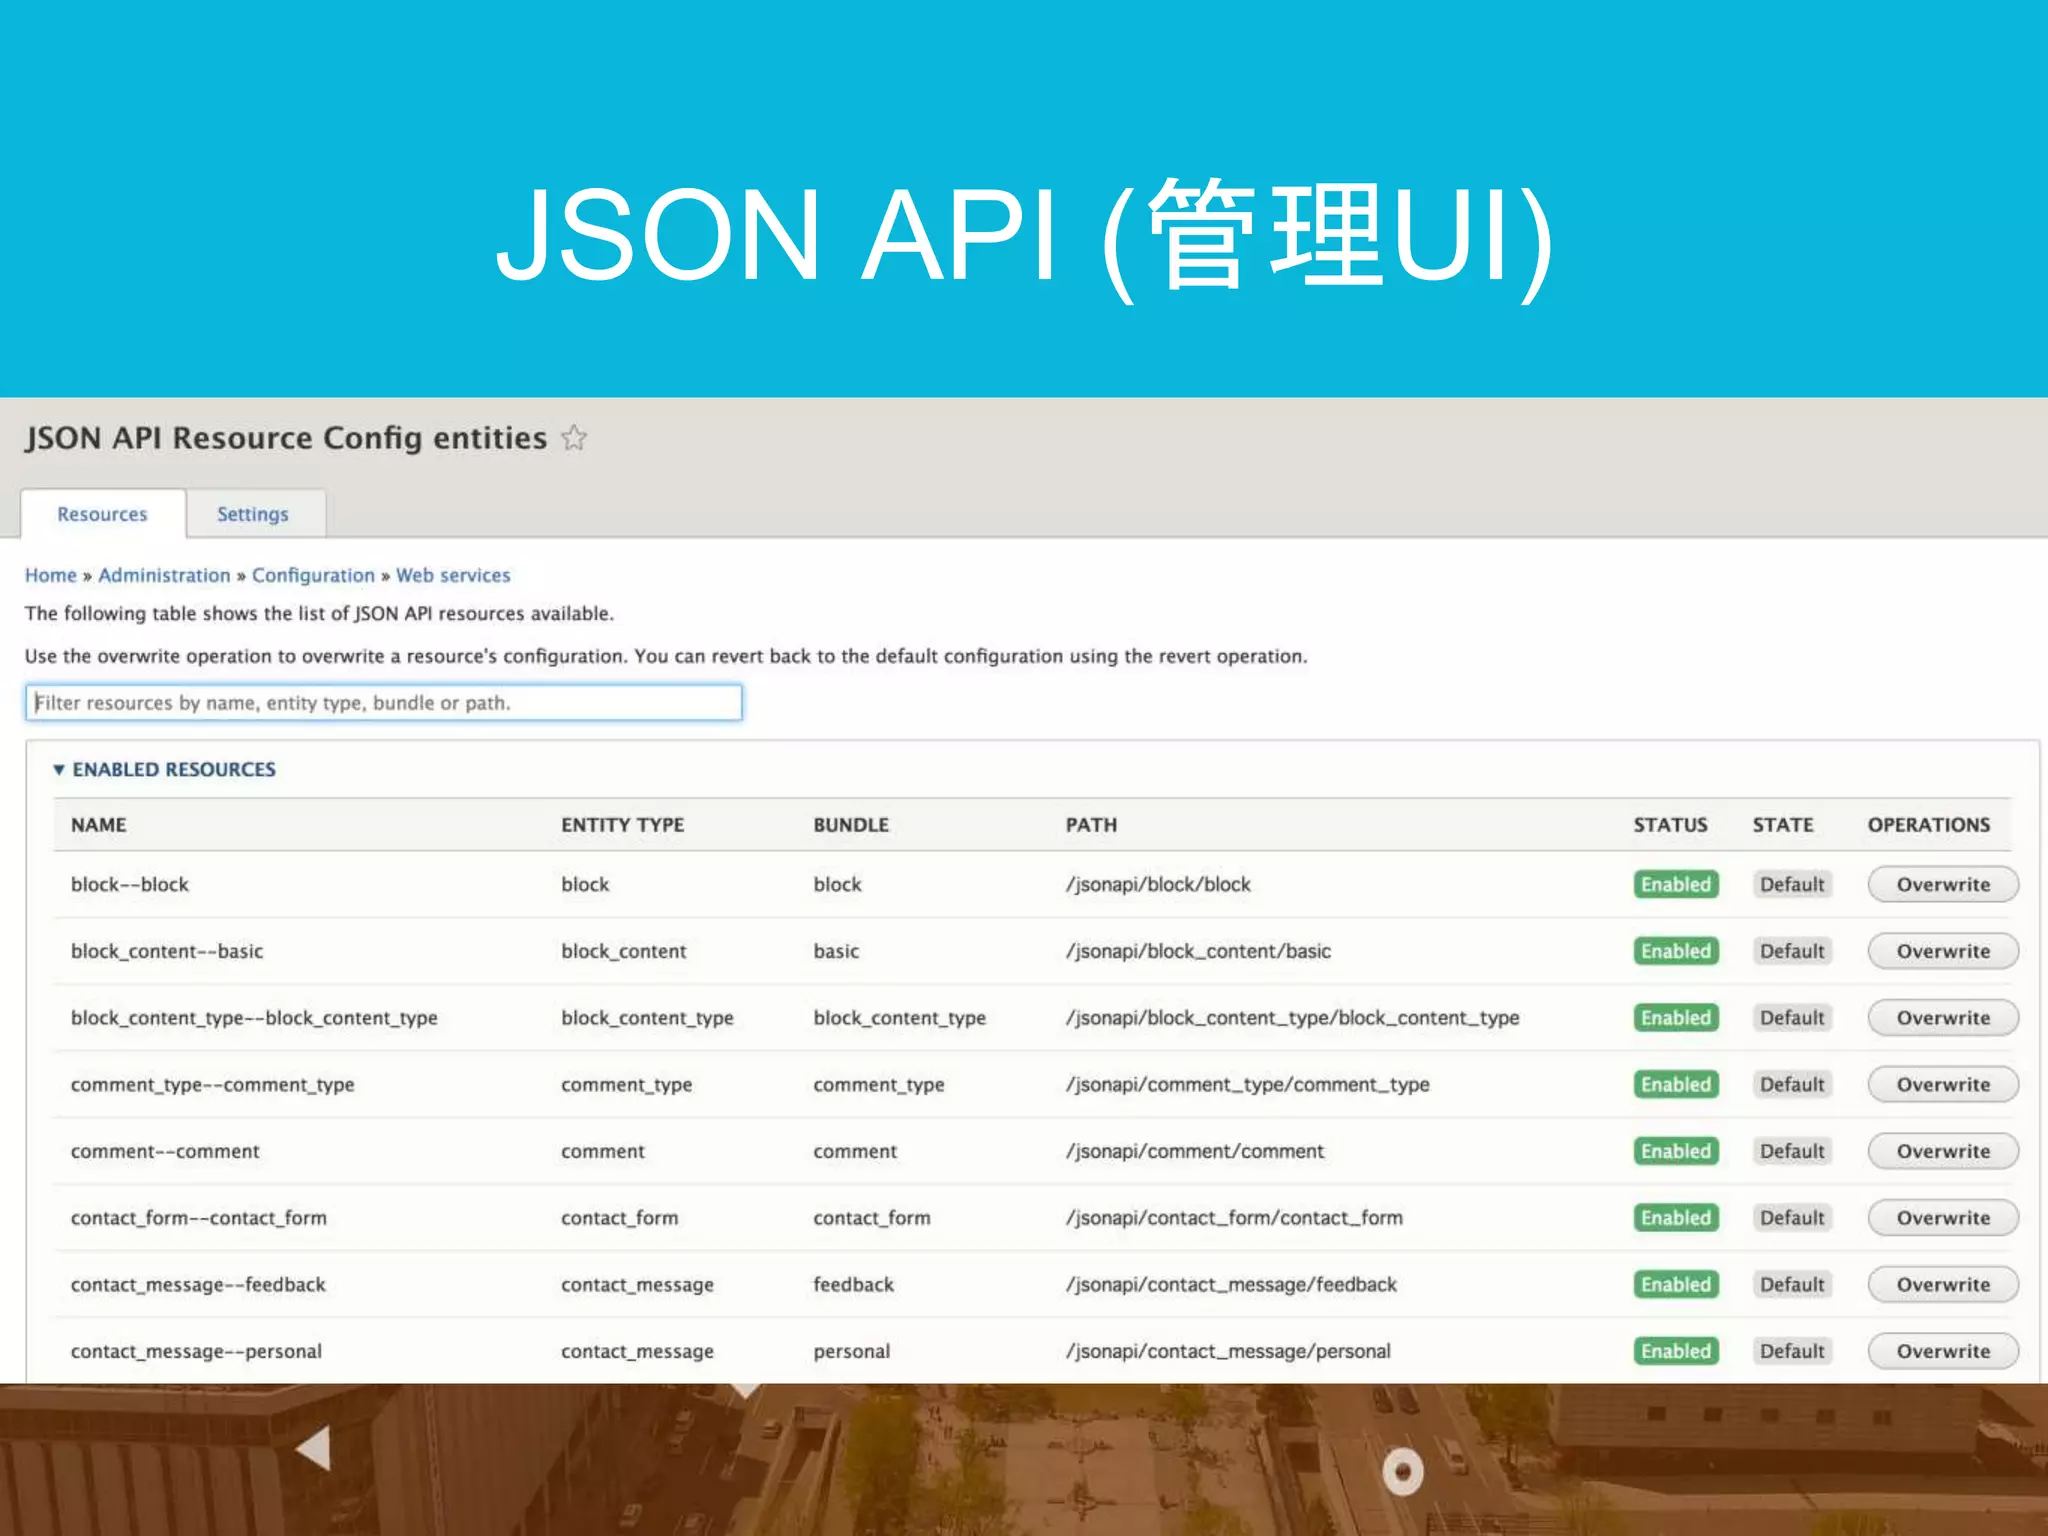Click the NAME column header
This screenshot has height=1536, width=2048.
tap(99, 825)
